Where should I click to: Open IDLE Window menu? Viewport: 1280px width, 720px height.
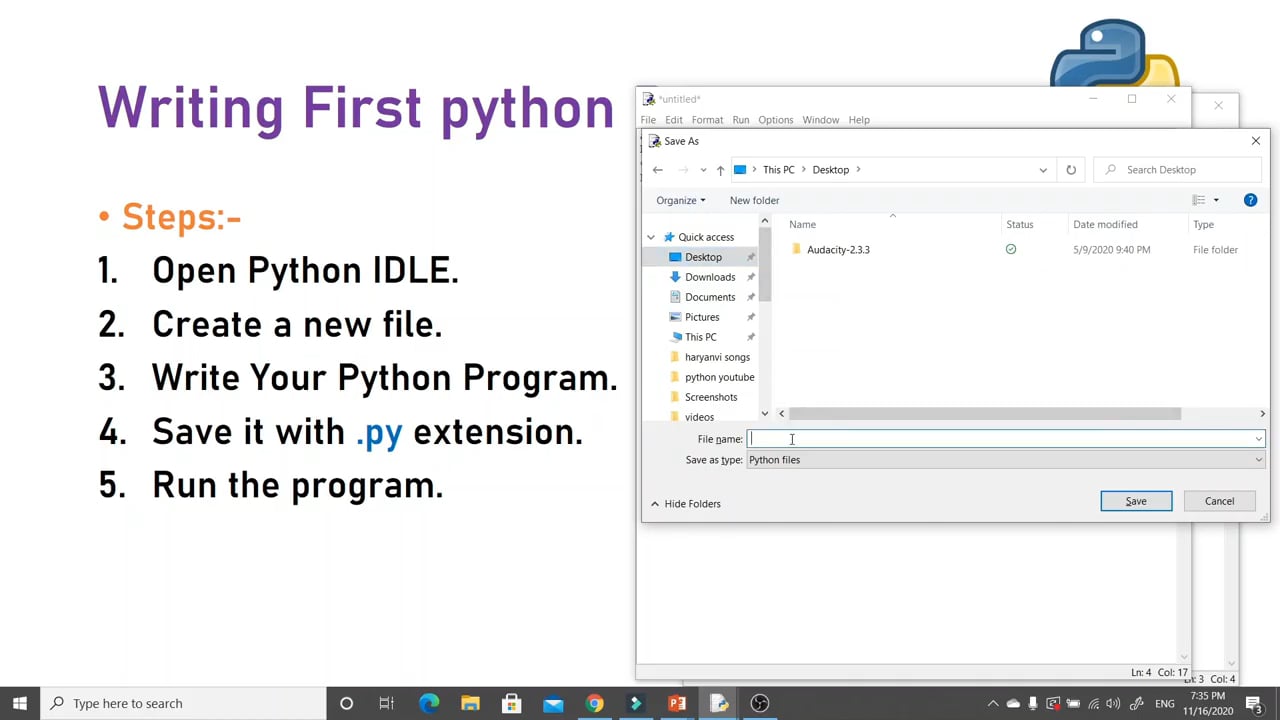[820, 120]
